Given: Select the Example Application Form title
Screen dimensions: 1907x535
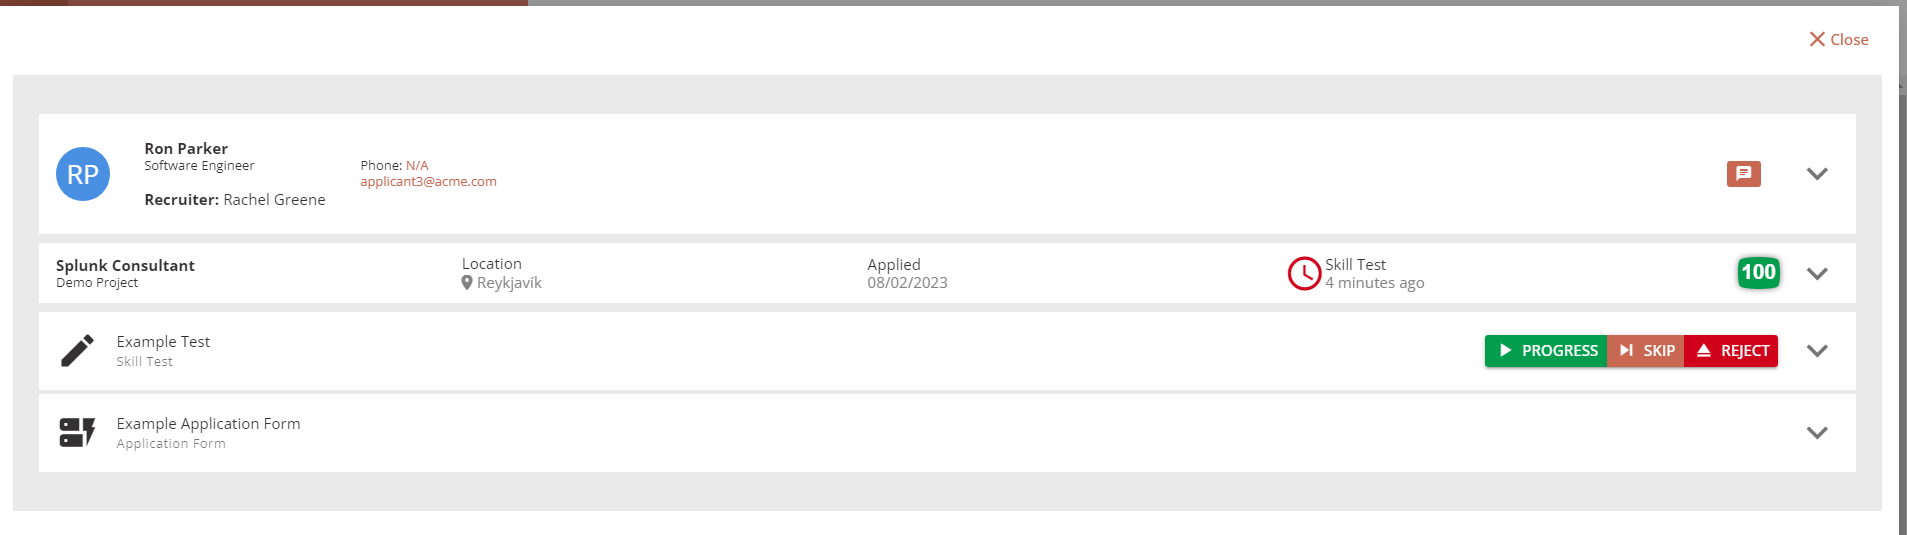Looking at the screenshot, I should click(x=208, y=424).
